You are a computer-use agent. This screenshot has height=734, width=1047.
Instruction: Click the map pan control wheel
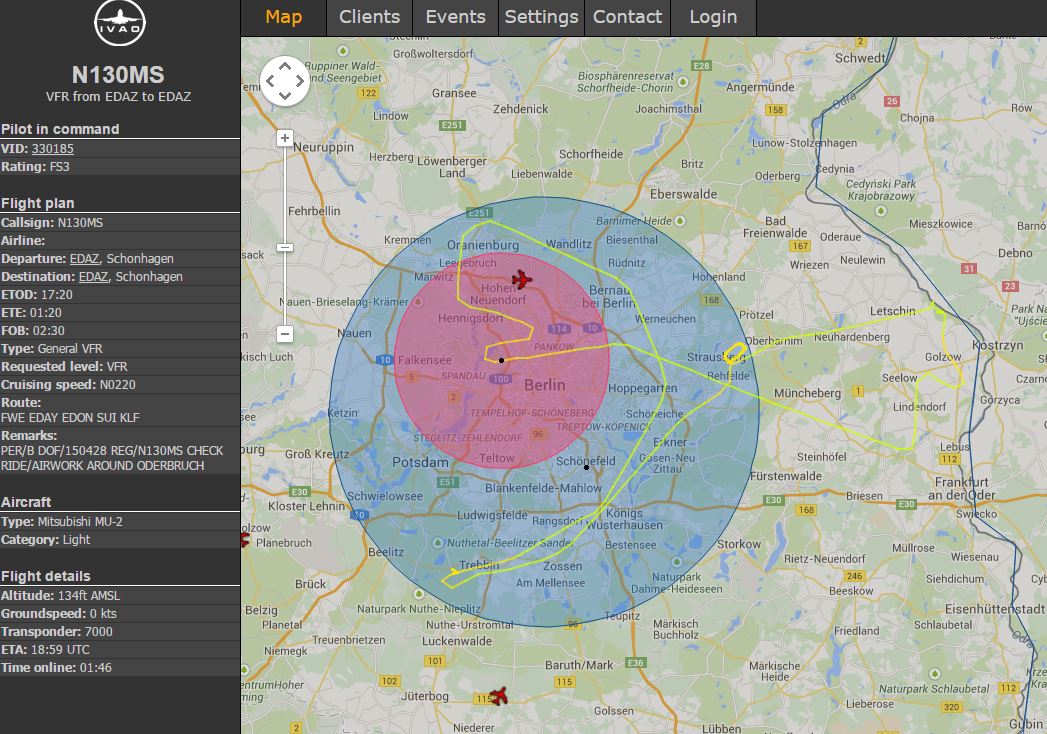285,81
